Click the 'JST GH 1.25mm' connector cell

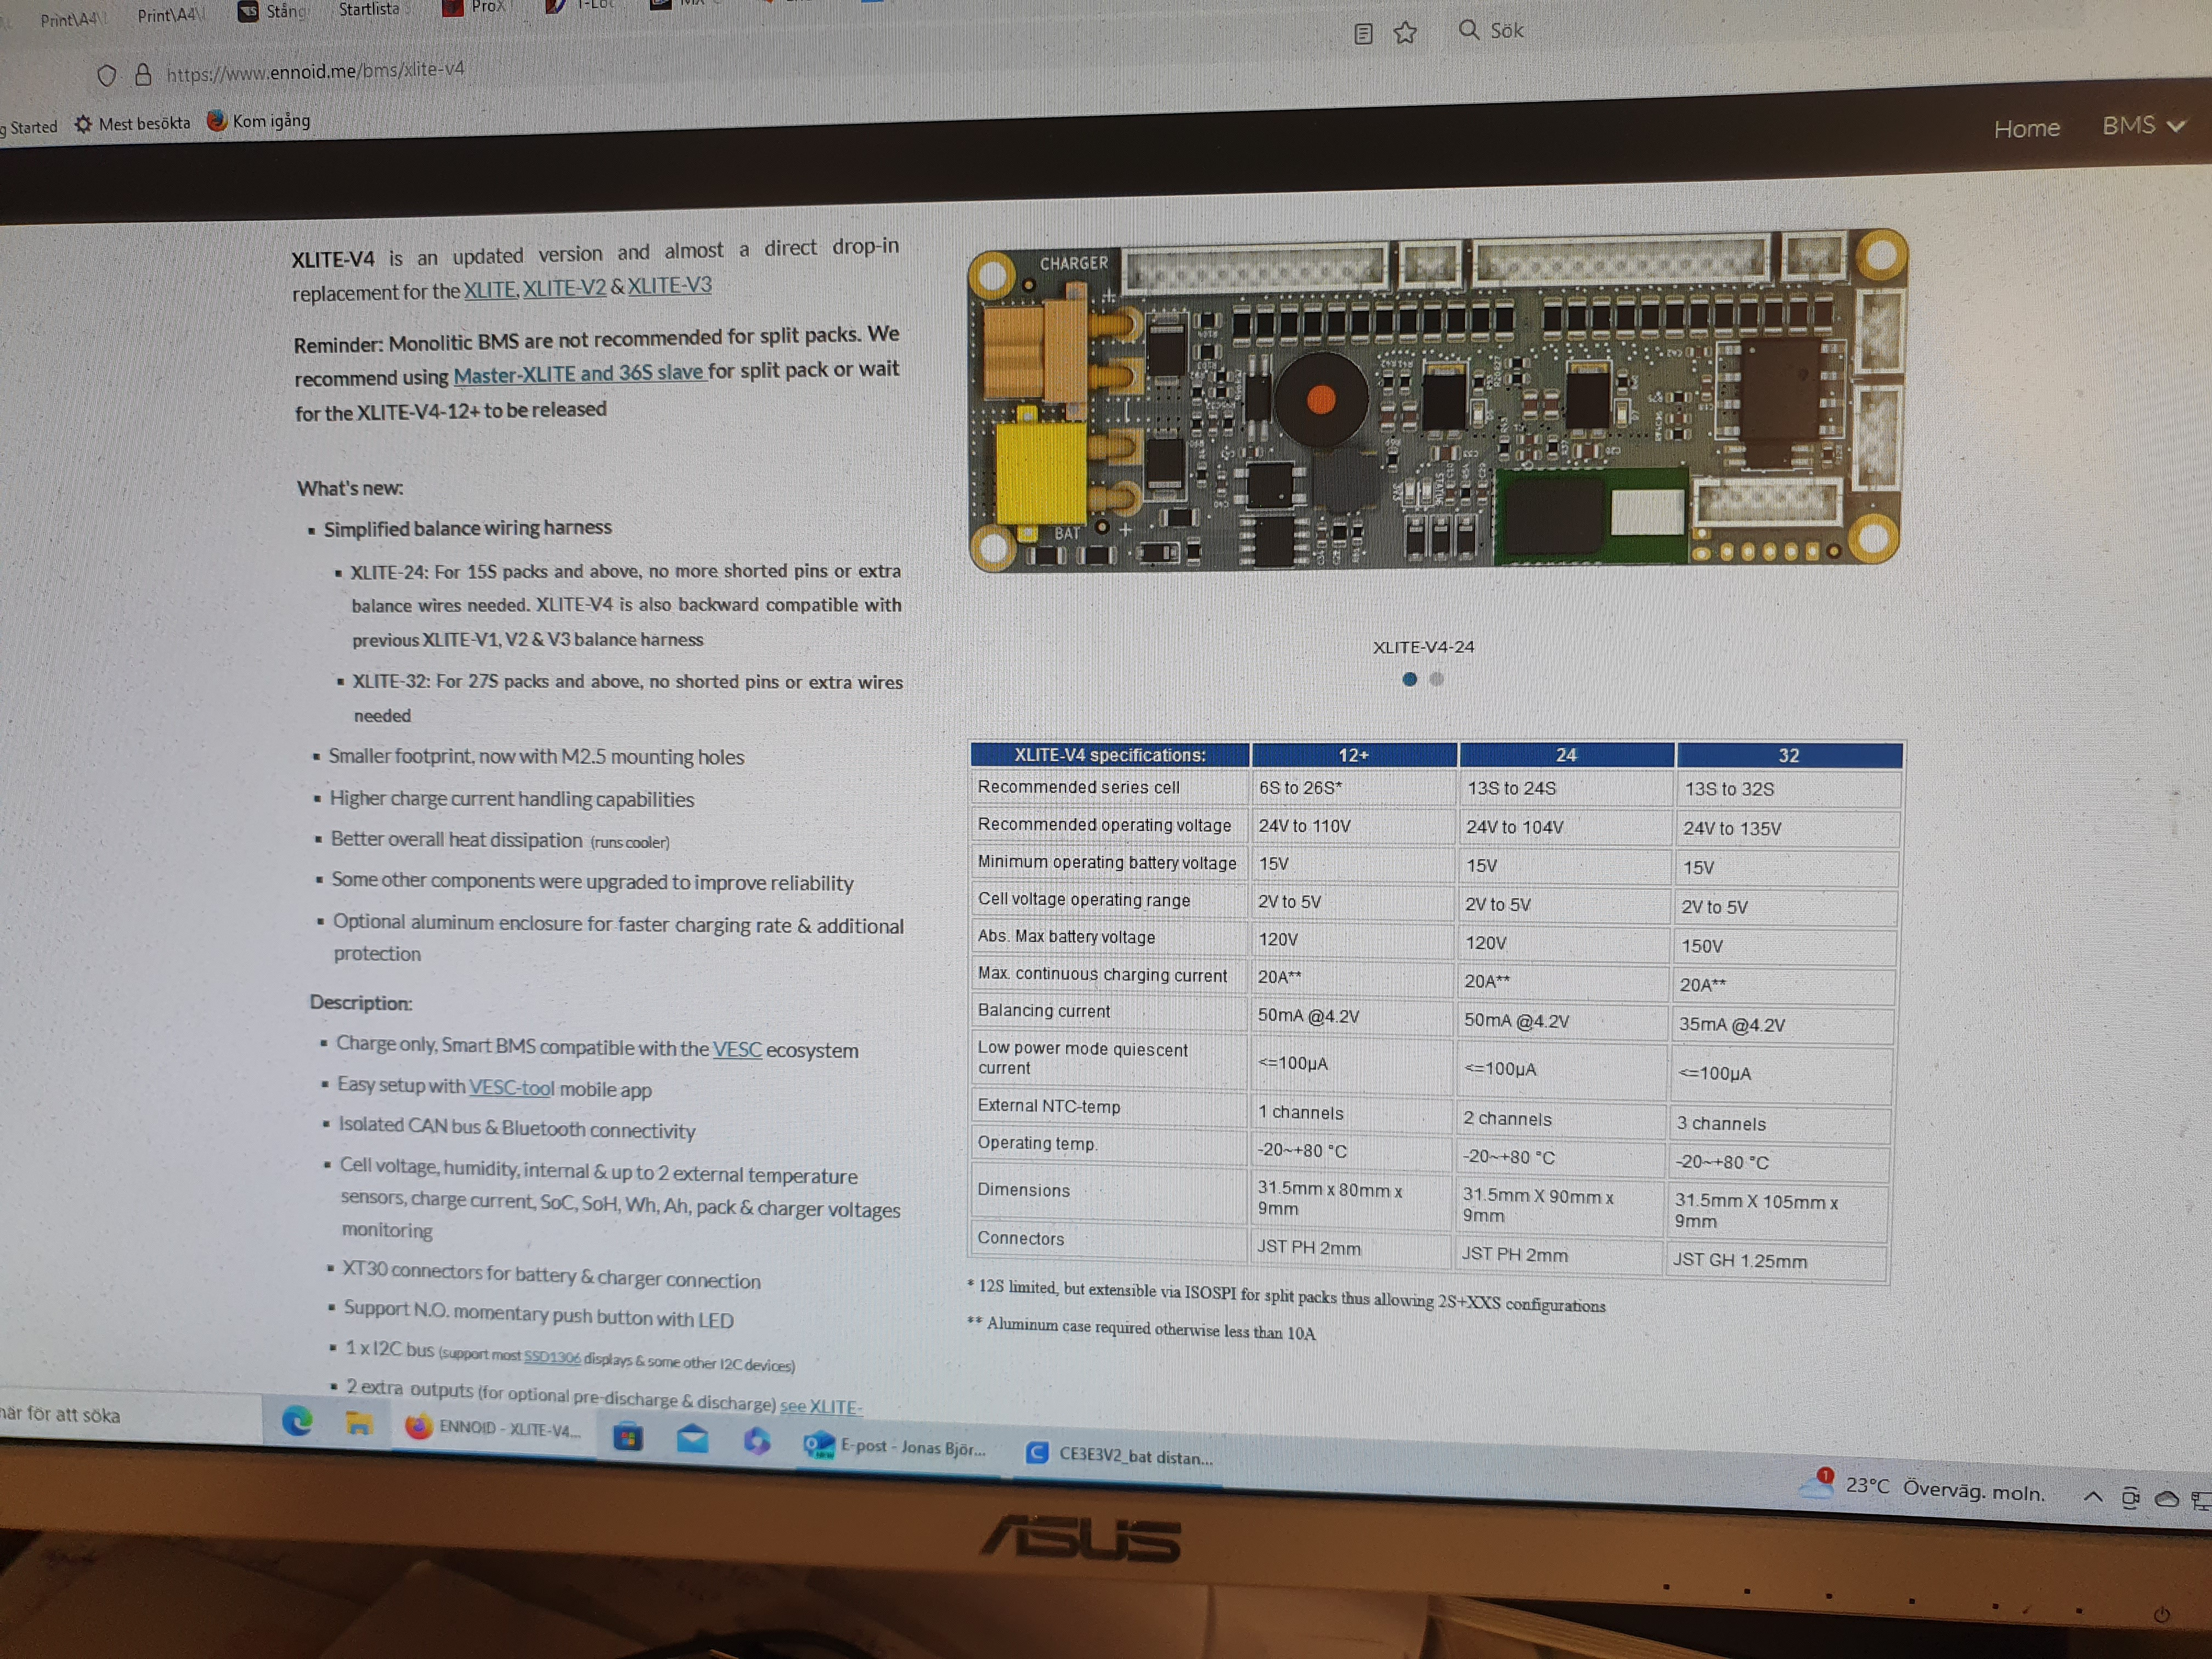(1777, 1261)
